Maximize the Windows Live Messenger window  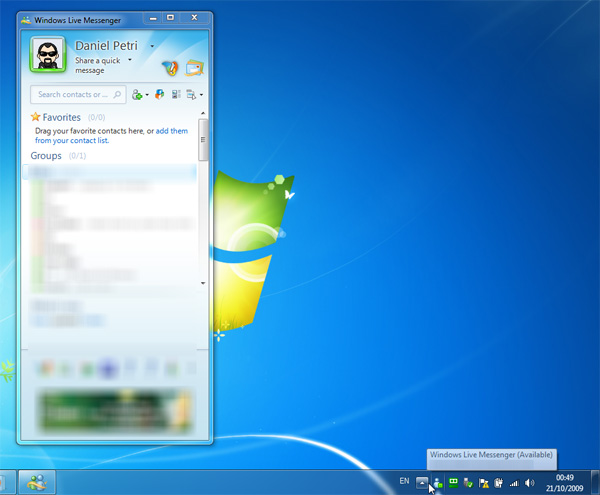pos(171,18)
